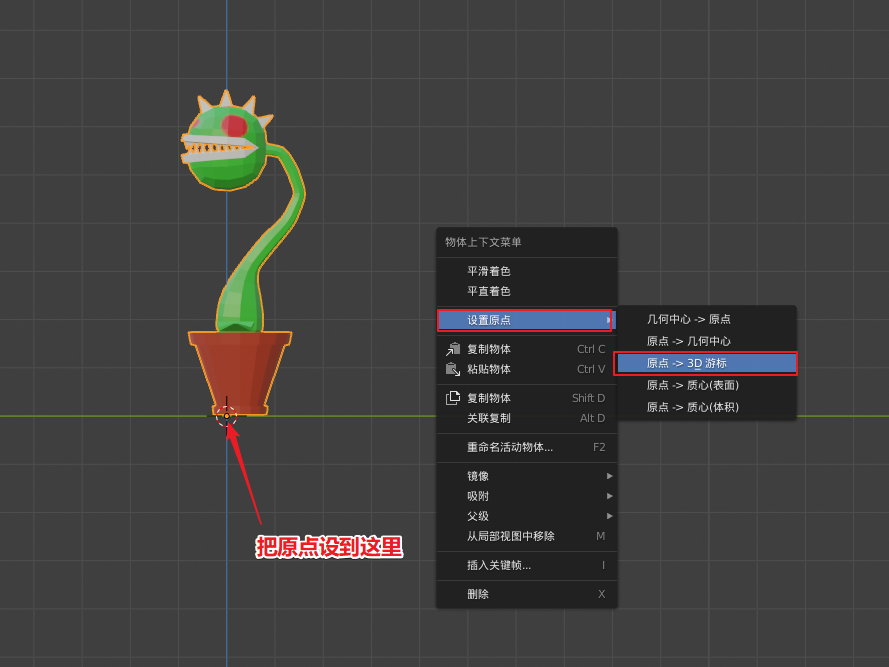Choose 插入关键帧... entry
Image resolution: width=889 pixels, height=667 pixels.
(x=527, y=565)
